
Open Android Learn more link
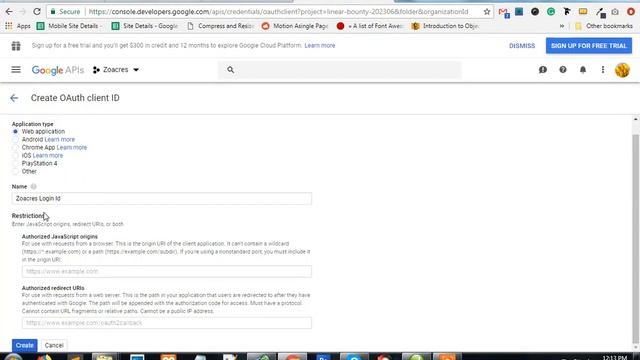pos(60,140)
